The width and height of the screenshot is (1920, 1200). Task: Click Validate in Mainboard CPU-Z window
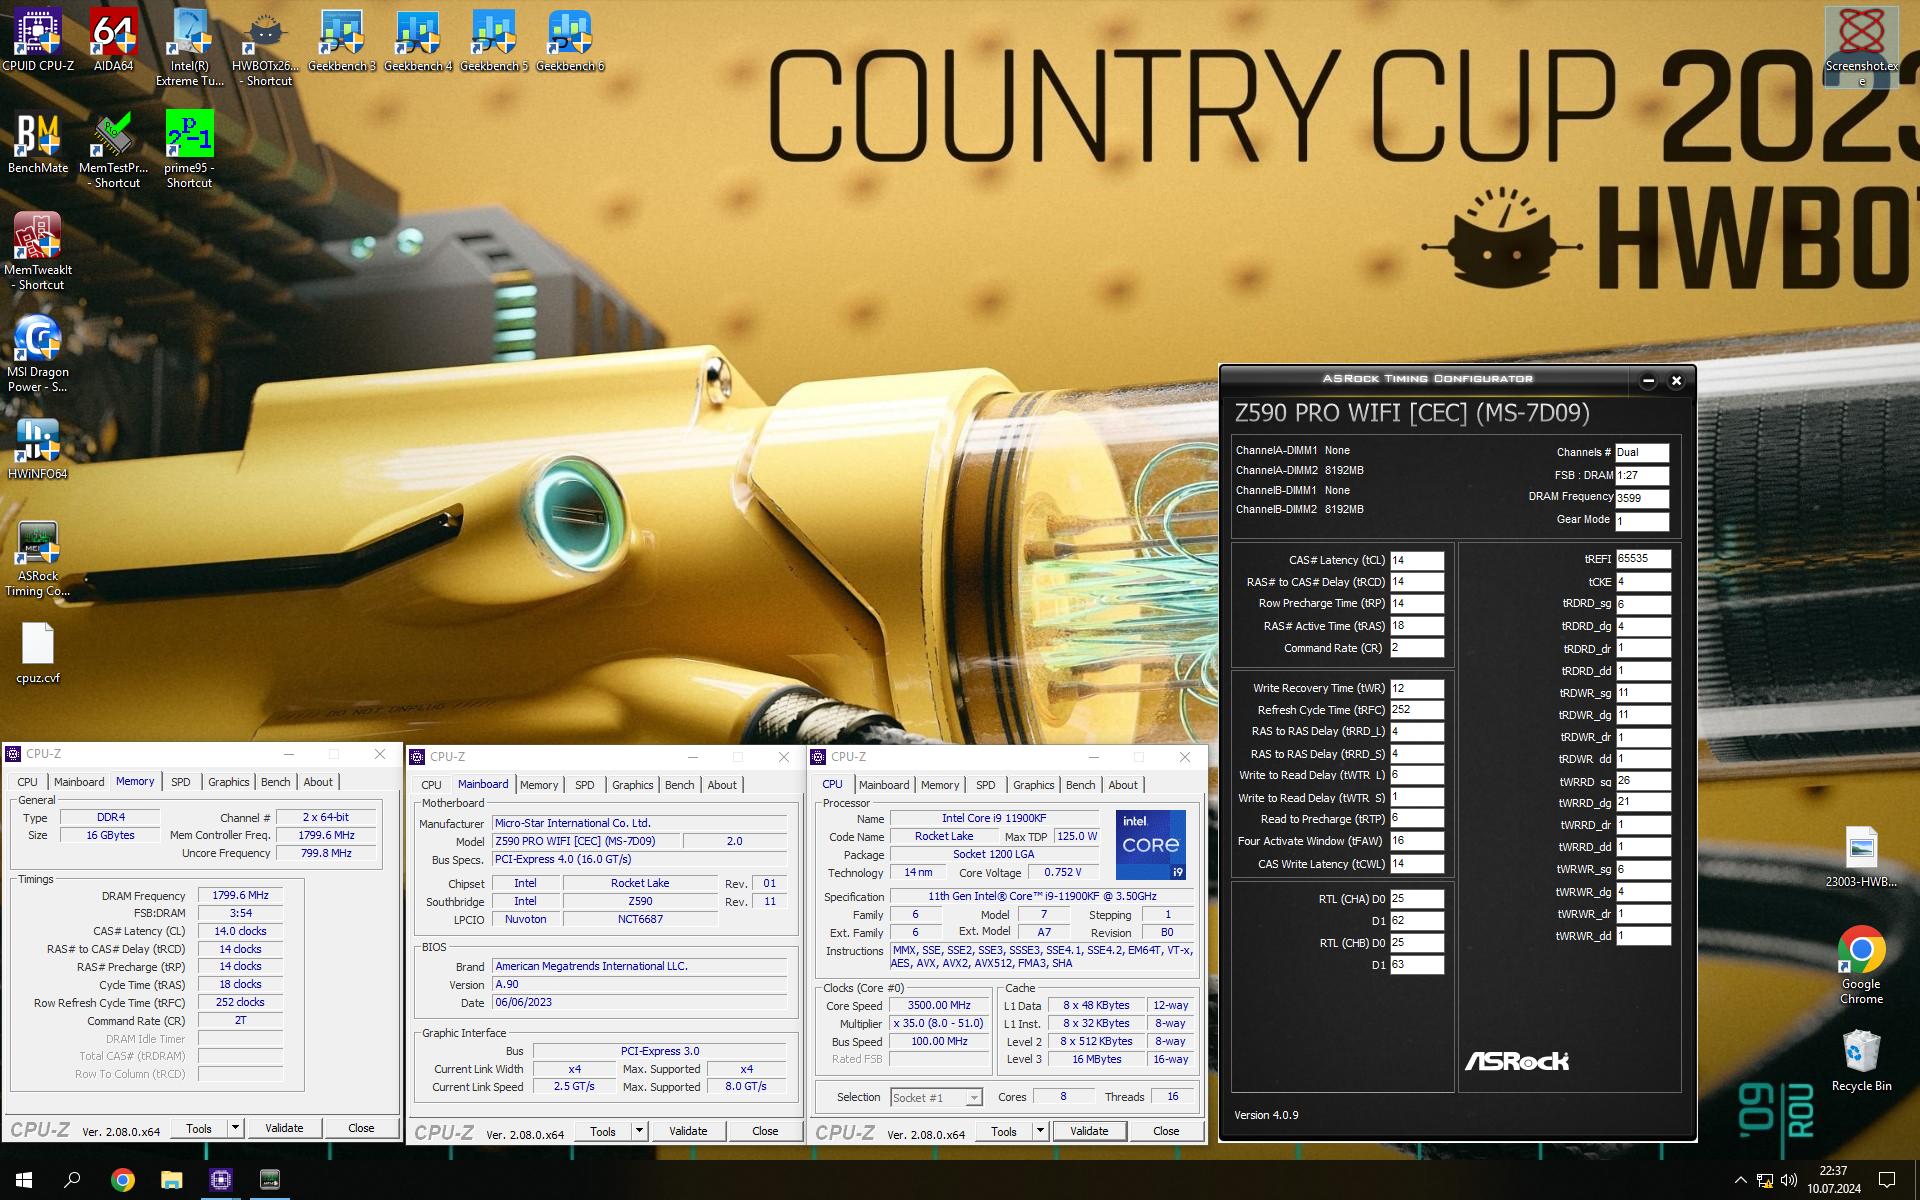pyautogui.click(x=688, y=1131)
